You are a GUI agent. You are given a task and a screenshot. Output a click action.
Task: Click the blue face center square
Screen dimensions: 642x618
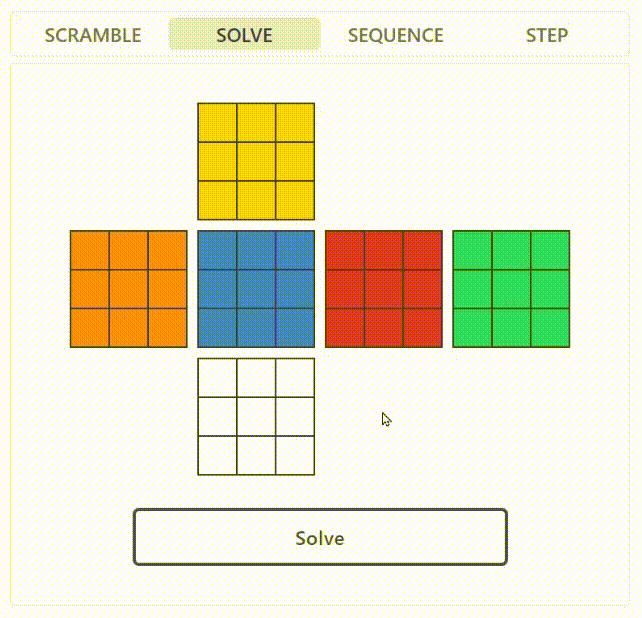click(256, 289)
